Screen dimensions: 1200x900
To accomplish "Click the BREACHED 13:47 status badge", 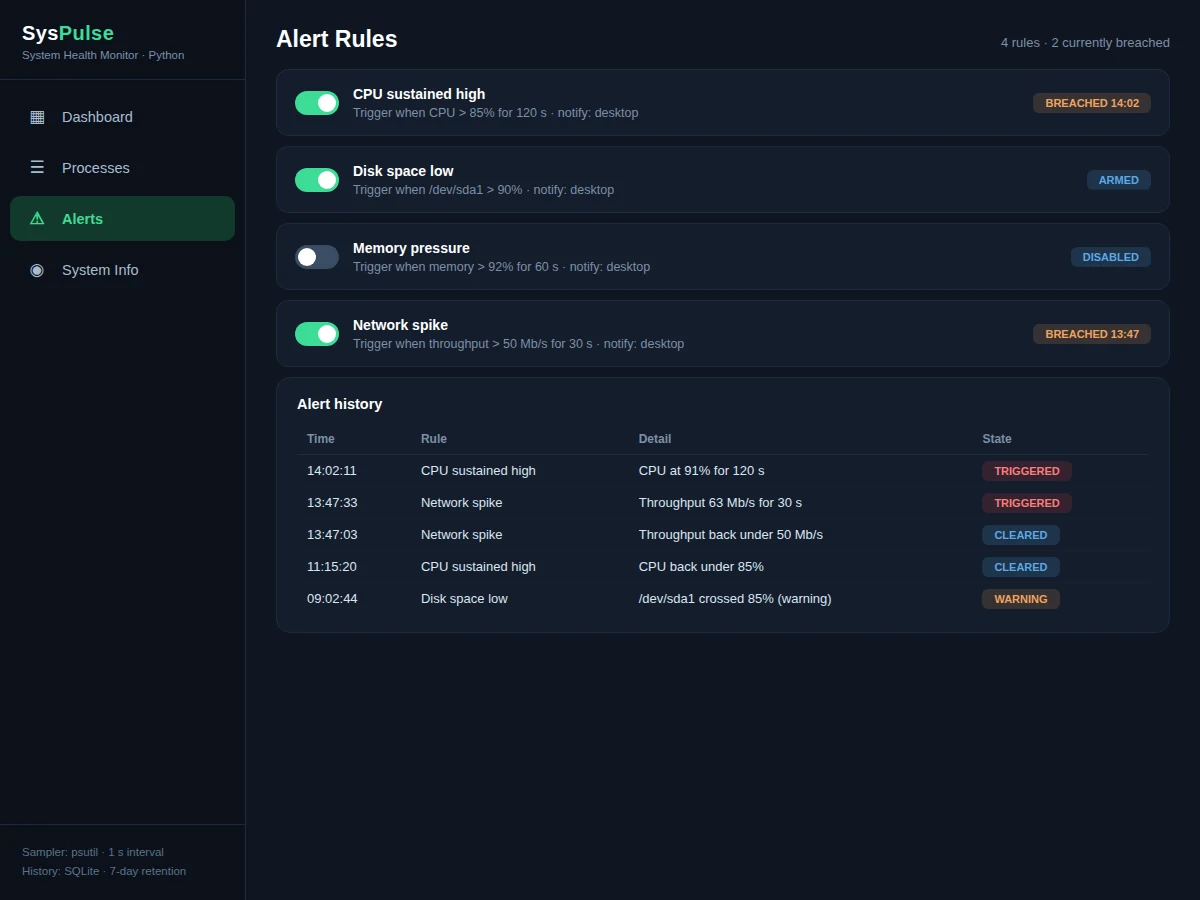I will coord(1092,334).
